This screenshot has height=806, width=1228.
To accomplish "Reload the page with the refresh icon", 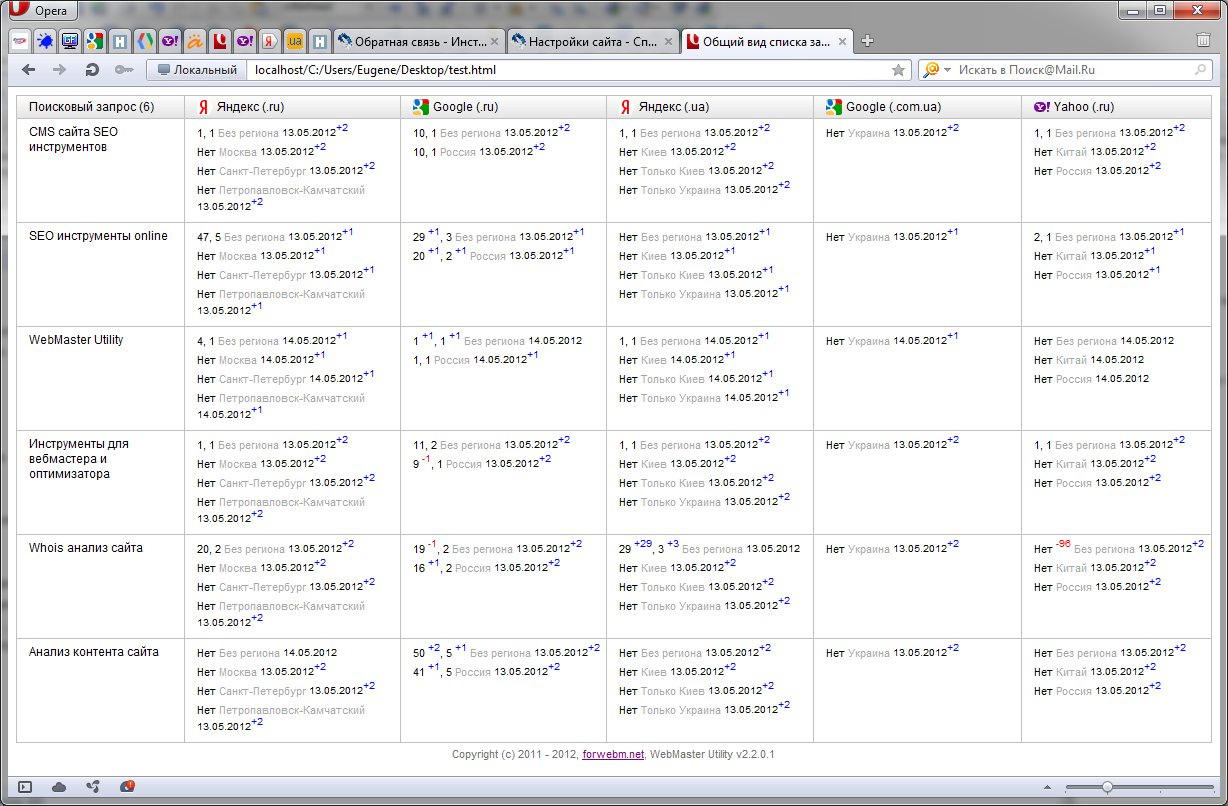I will (92, 70).
